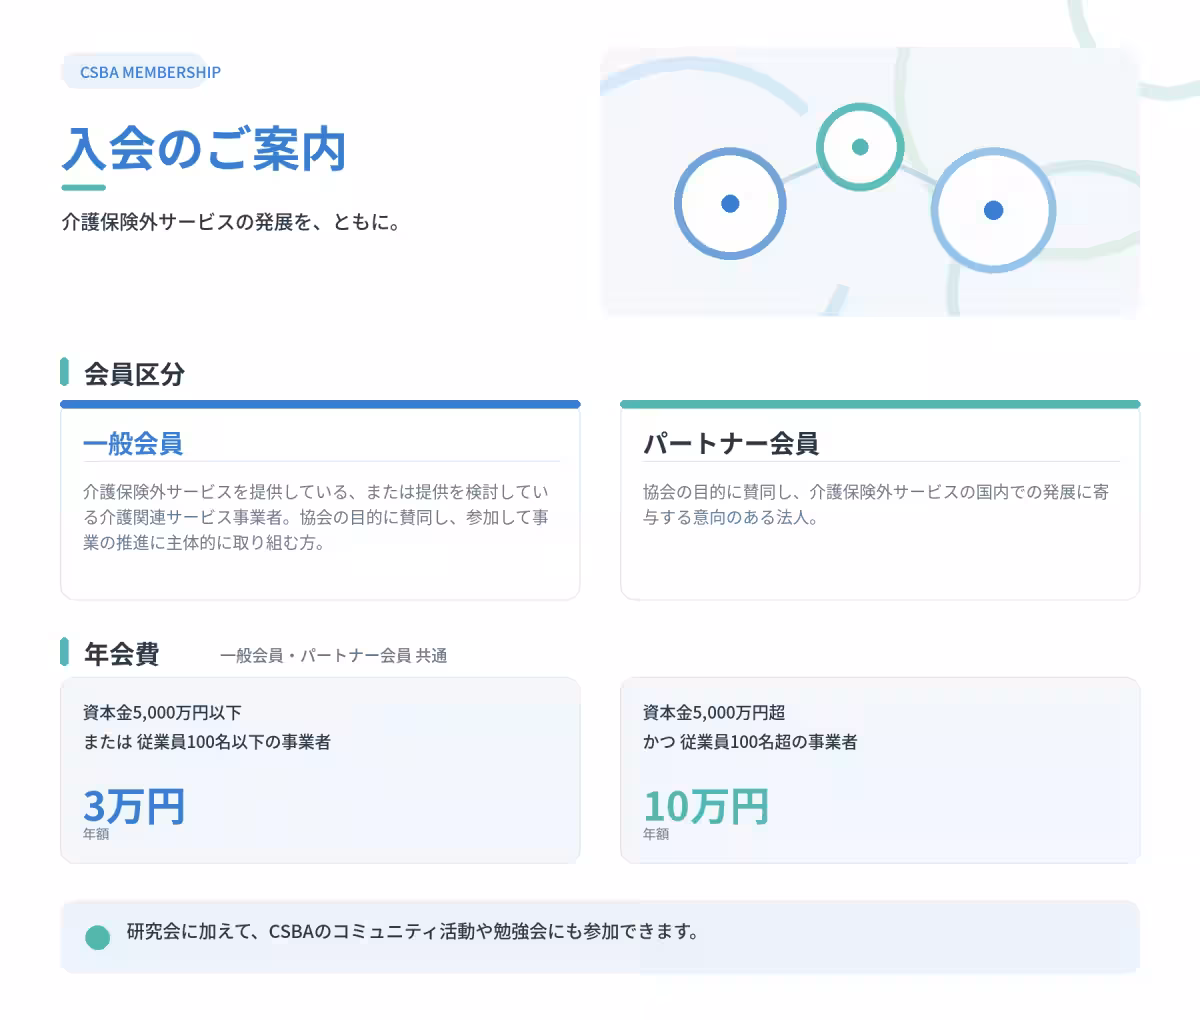Image resolution: width=1200 pixels, height=1020 pixels.
Task: Click the 入会のご案内 page heading
Action: (x=204, y=149)
